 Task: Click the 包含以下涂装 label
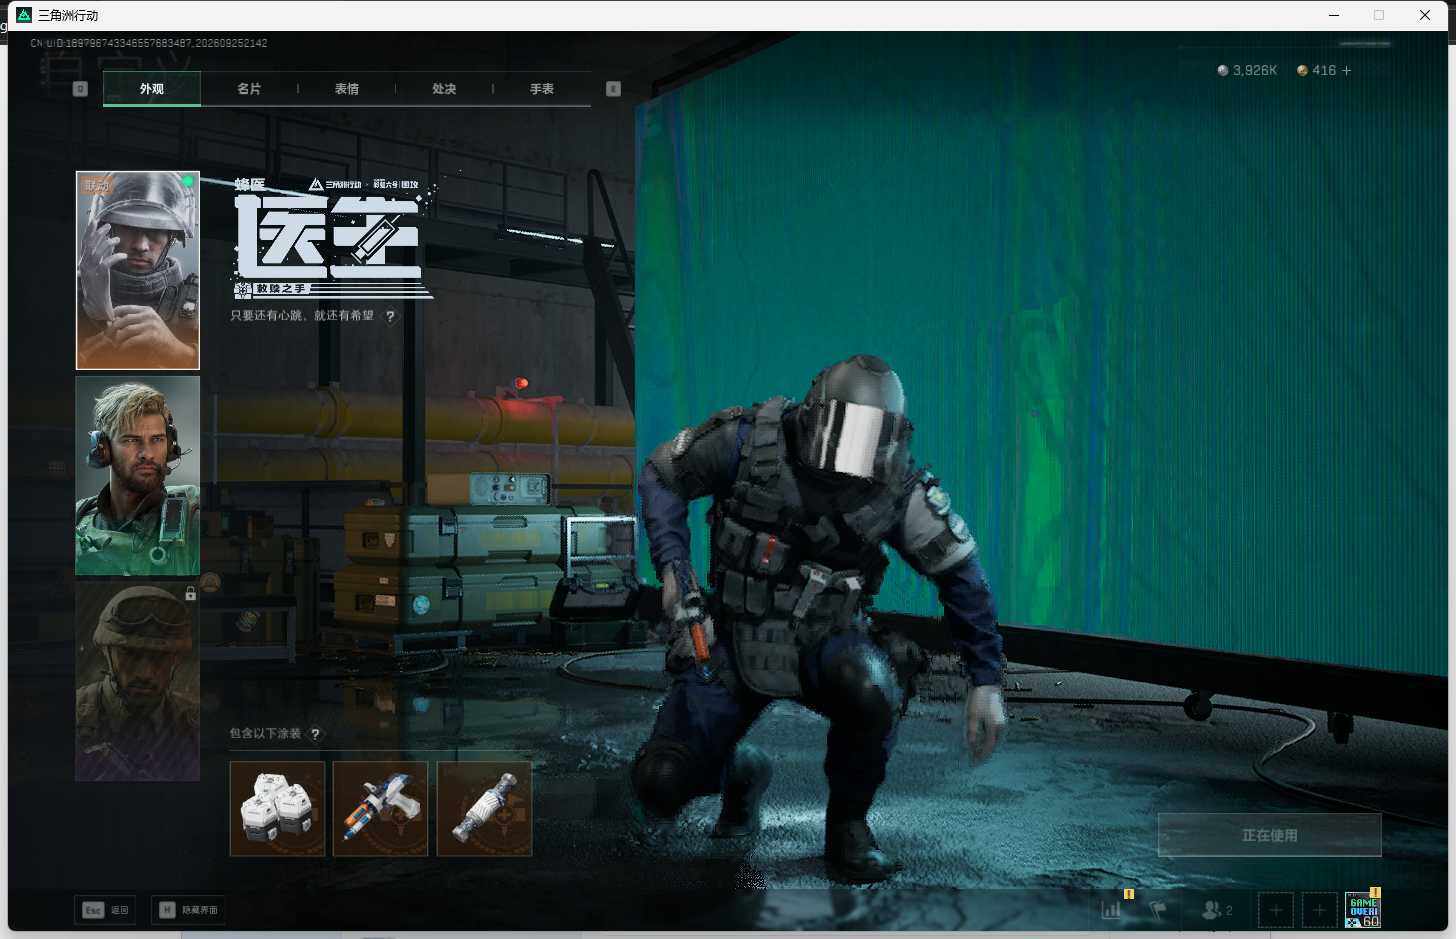[x=265, y=734]
